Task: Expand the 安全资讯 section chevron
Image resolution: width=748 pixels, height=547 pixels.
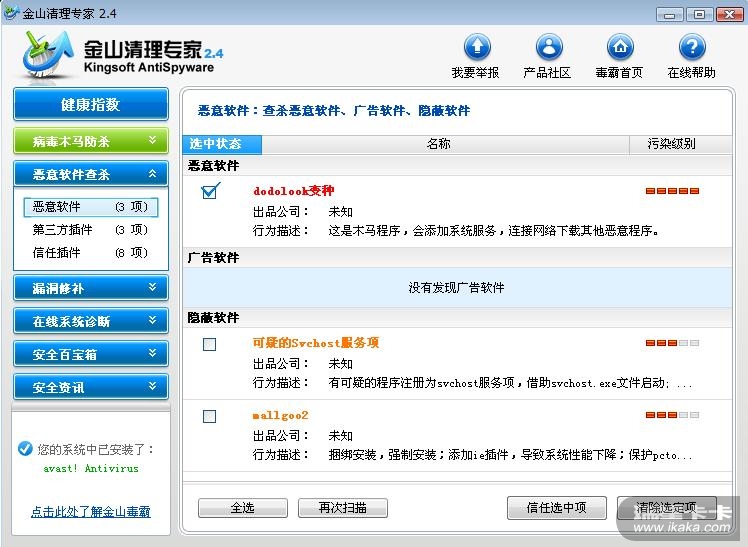Action: (153, 386)
